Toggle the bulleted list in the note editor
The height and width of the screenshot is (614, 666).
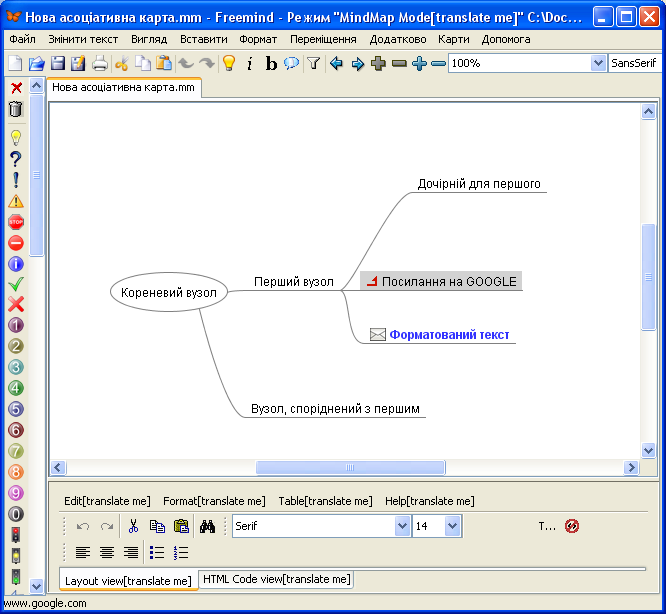pyautogui.click(x=157, y=552)
